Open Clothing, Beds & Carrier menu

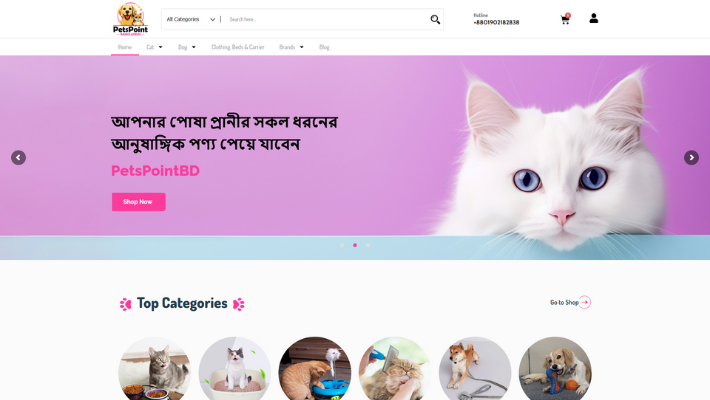(238, 47)
